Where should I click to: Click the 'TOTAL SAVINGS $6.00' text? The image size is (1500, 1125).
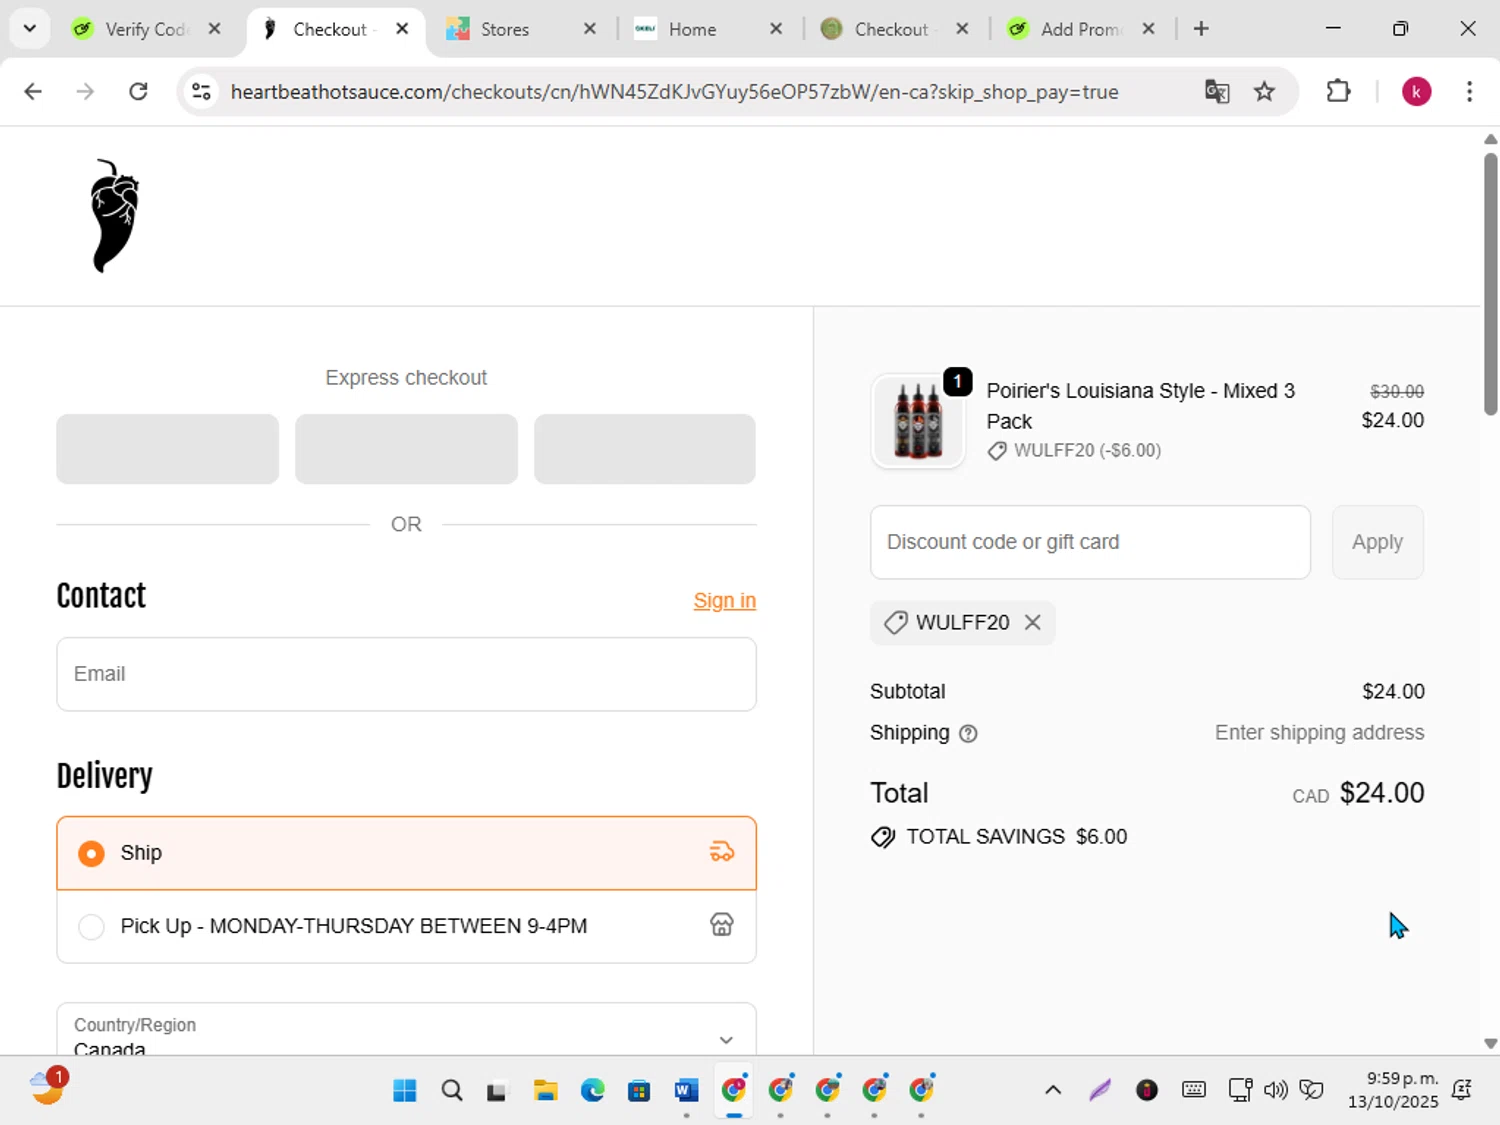tap(1016, 837)
